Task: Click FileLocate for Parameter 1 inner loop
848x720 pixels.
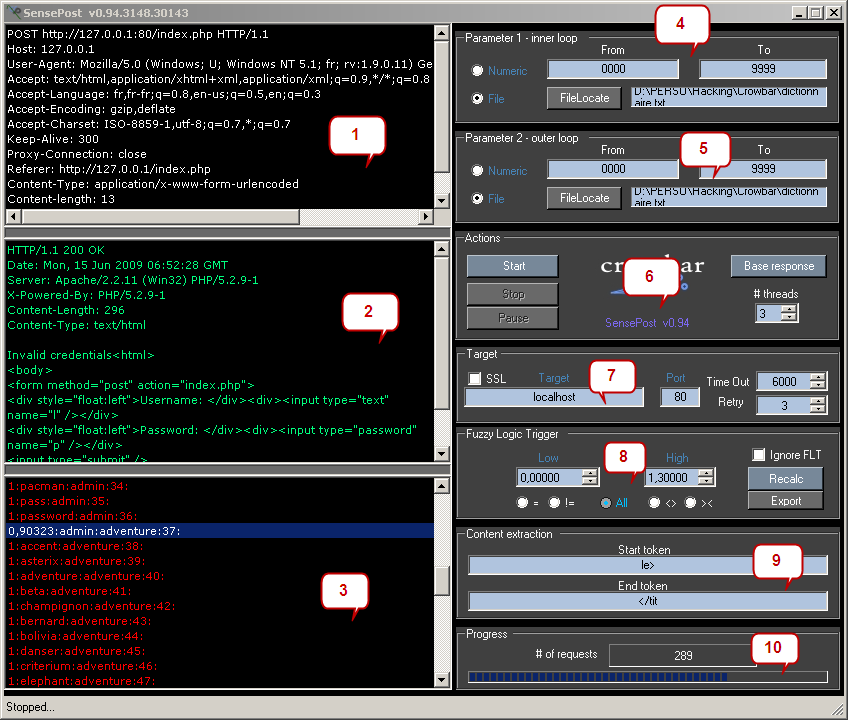Action: pyautogui.click(x=584, y=98)
